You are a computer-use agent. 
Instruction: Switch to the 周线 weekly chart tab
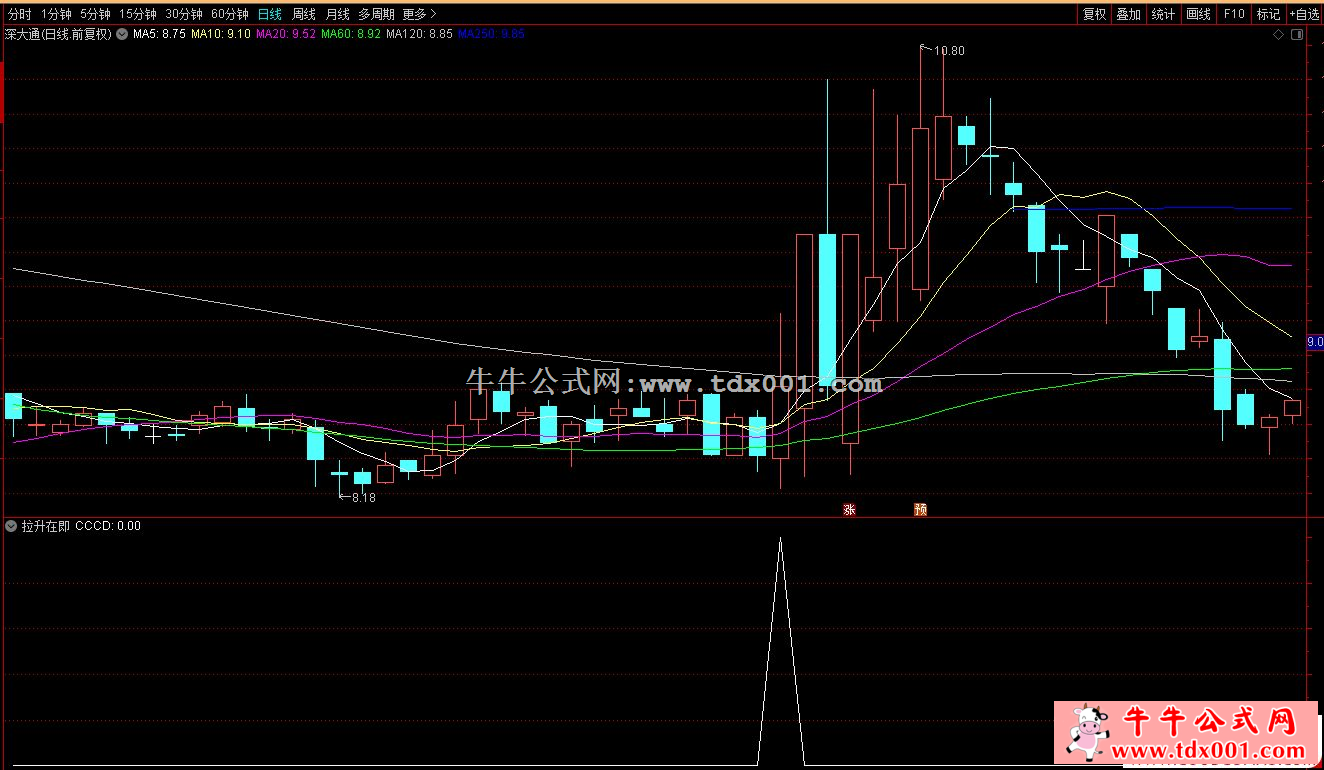tap(303, 15)
